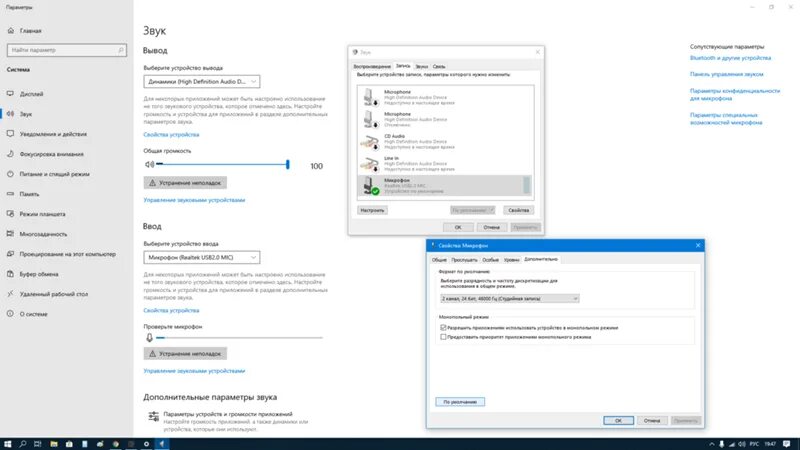This screenshot has height=450, width=800.
Task: Open notification center in system tray
Action: [x=787, y=444]
